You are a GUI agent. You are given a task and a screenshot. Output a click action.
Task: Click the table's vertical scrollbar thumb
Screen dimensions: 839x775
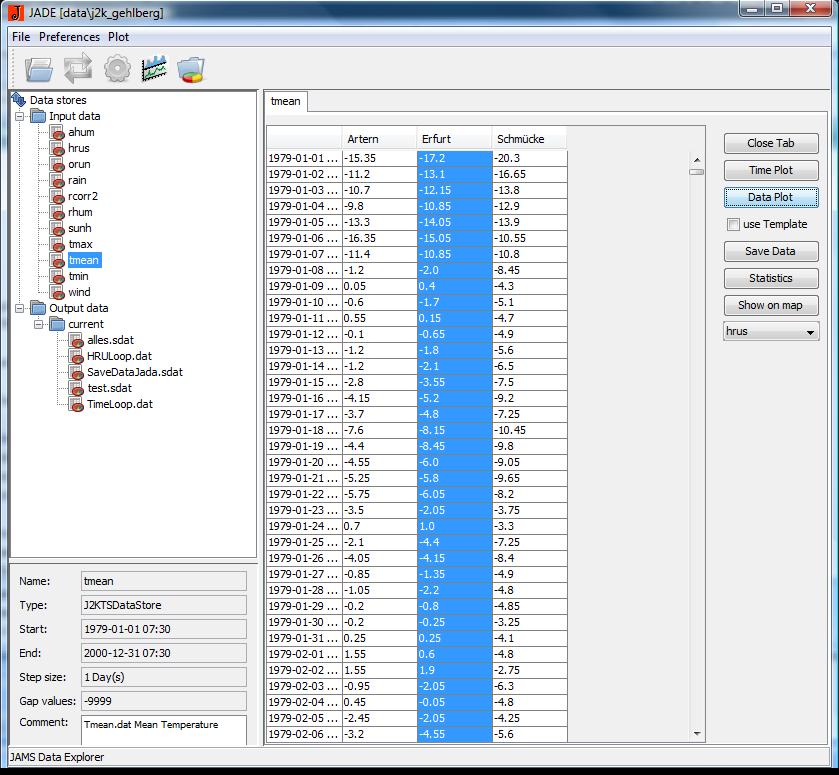(696, 171)
